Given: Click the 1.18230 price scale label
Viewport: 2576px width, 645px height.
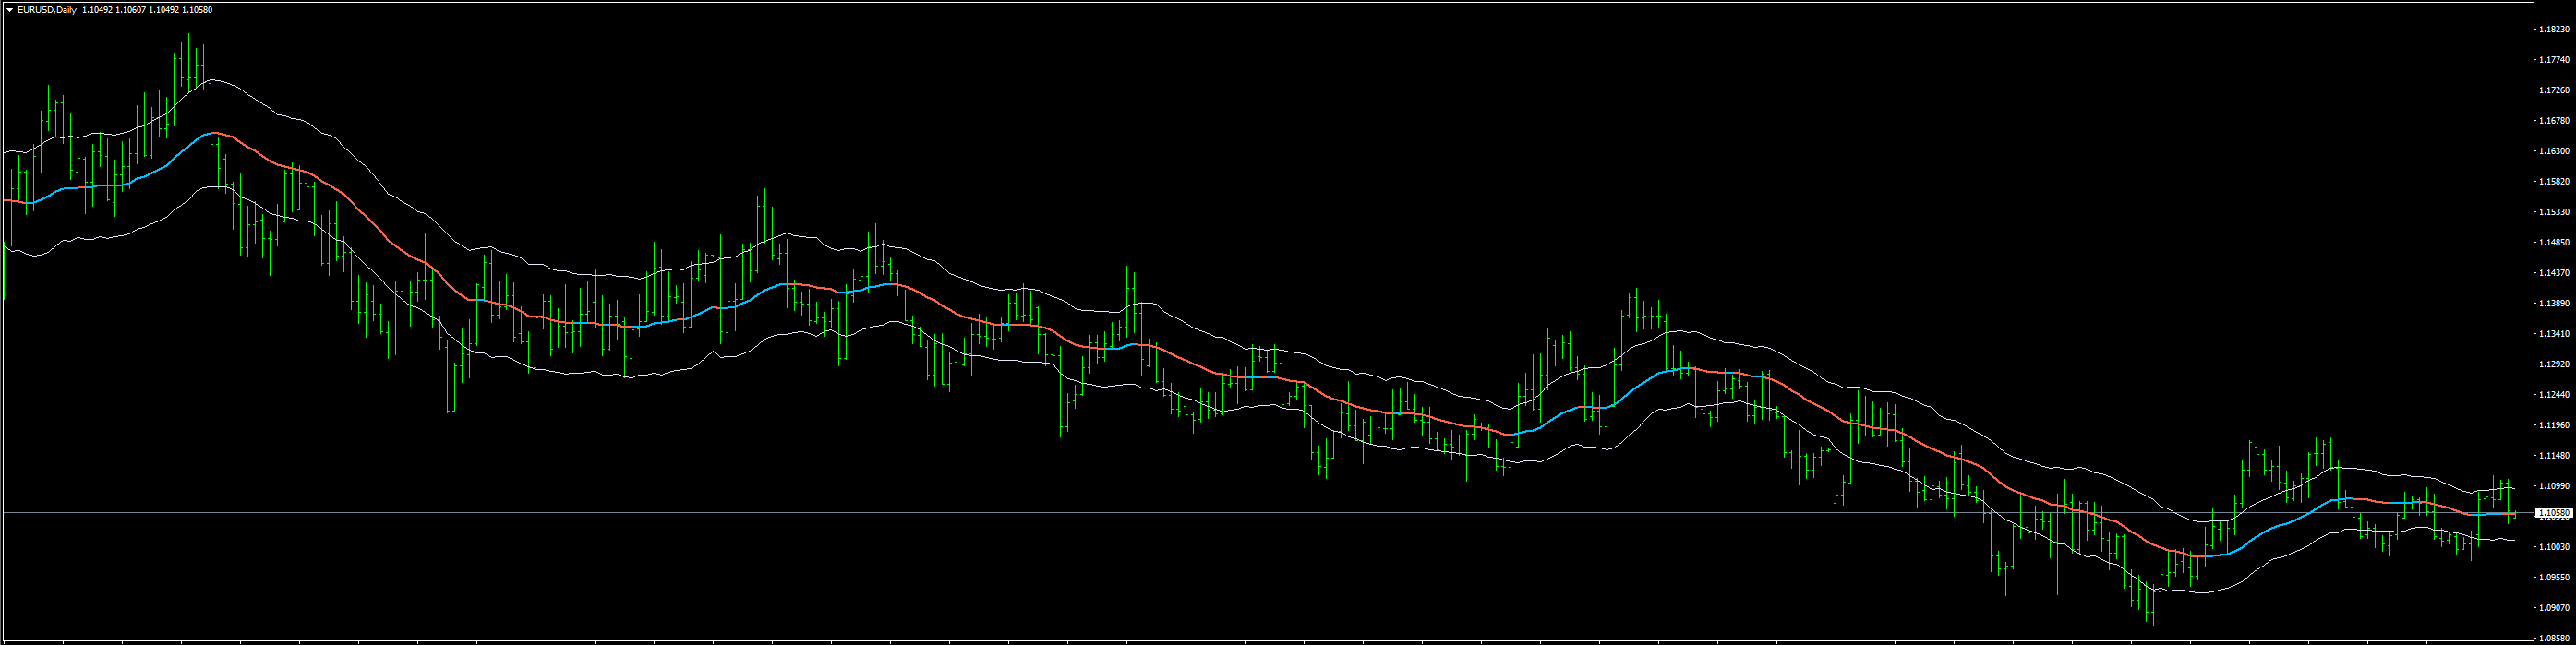Looking at the screenshot, I should (2554, 30).
